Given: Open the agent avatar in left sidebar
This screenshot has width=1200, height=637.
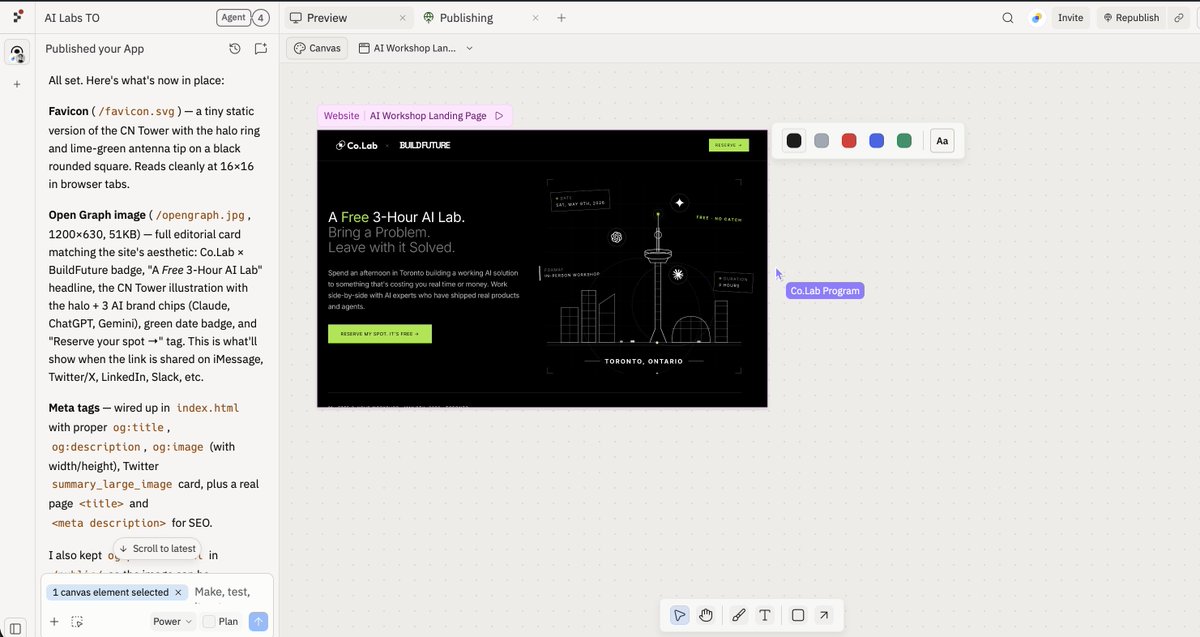Looking at the screenshot, I should coord(17,53).
